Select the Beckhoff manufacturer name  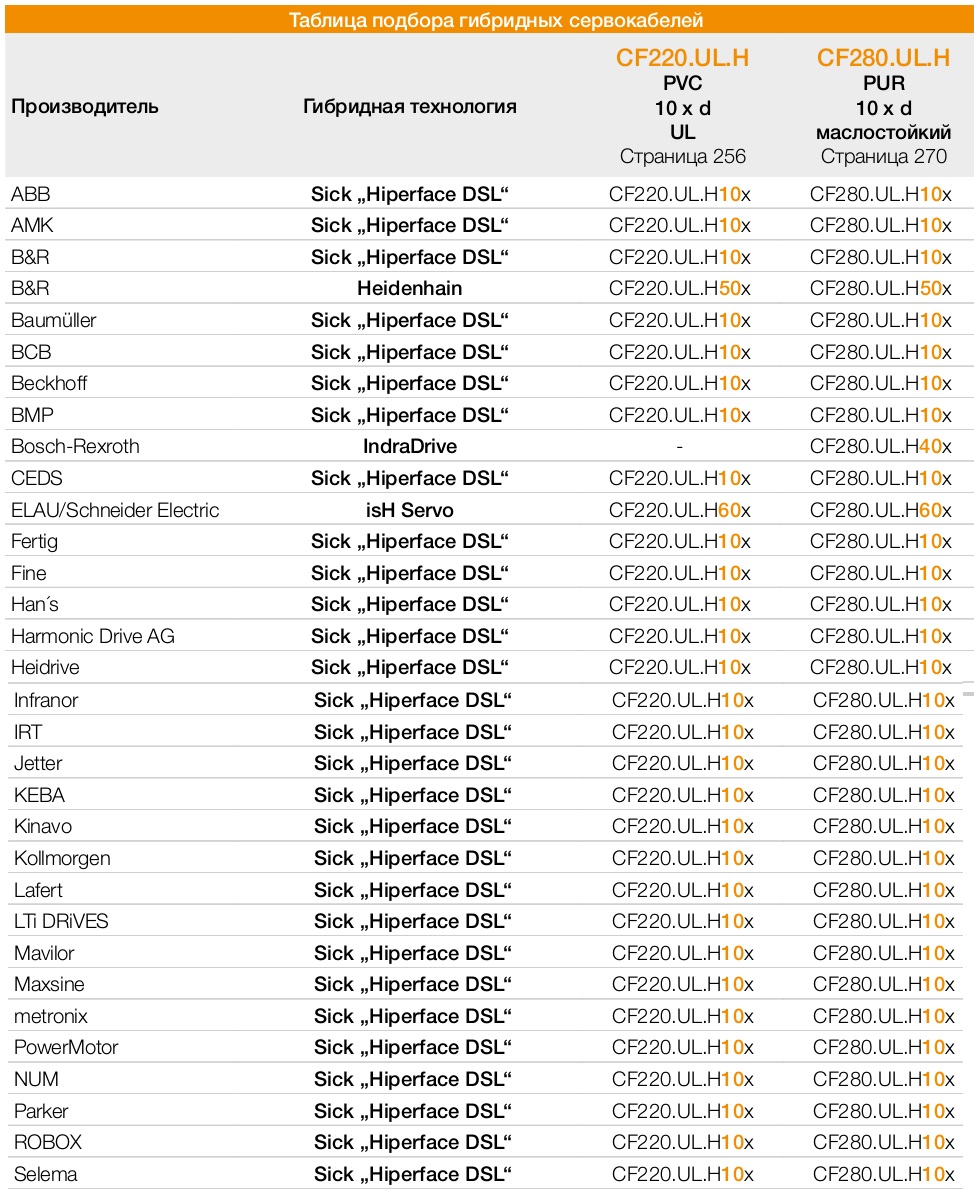49,384
